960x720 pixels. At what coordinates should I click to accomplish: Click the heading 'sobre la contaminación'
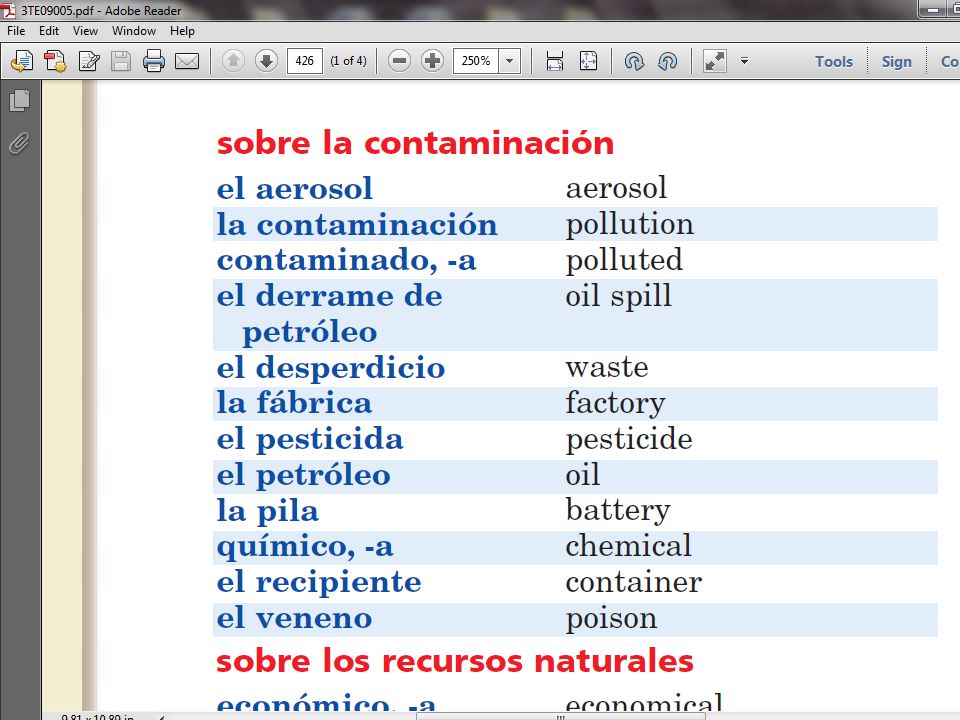tap(415, 143)
